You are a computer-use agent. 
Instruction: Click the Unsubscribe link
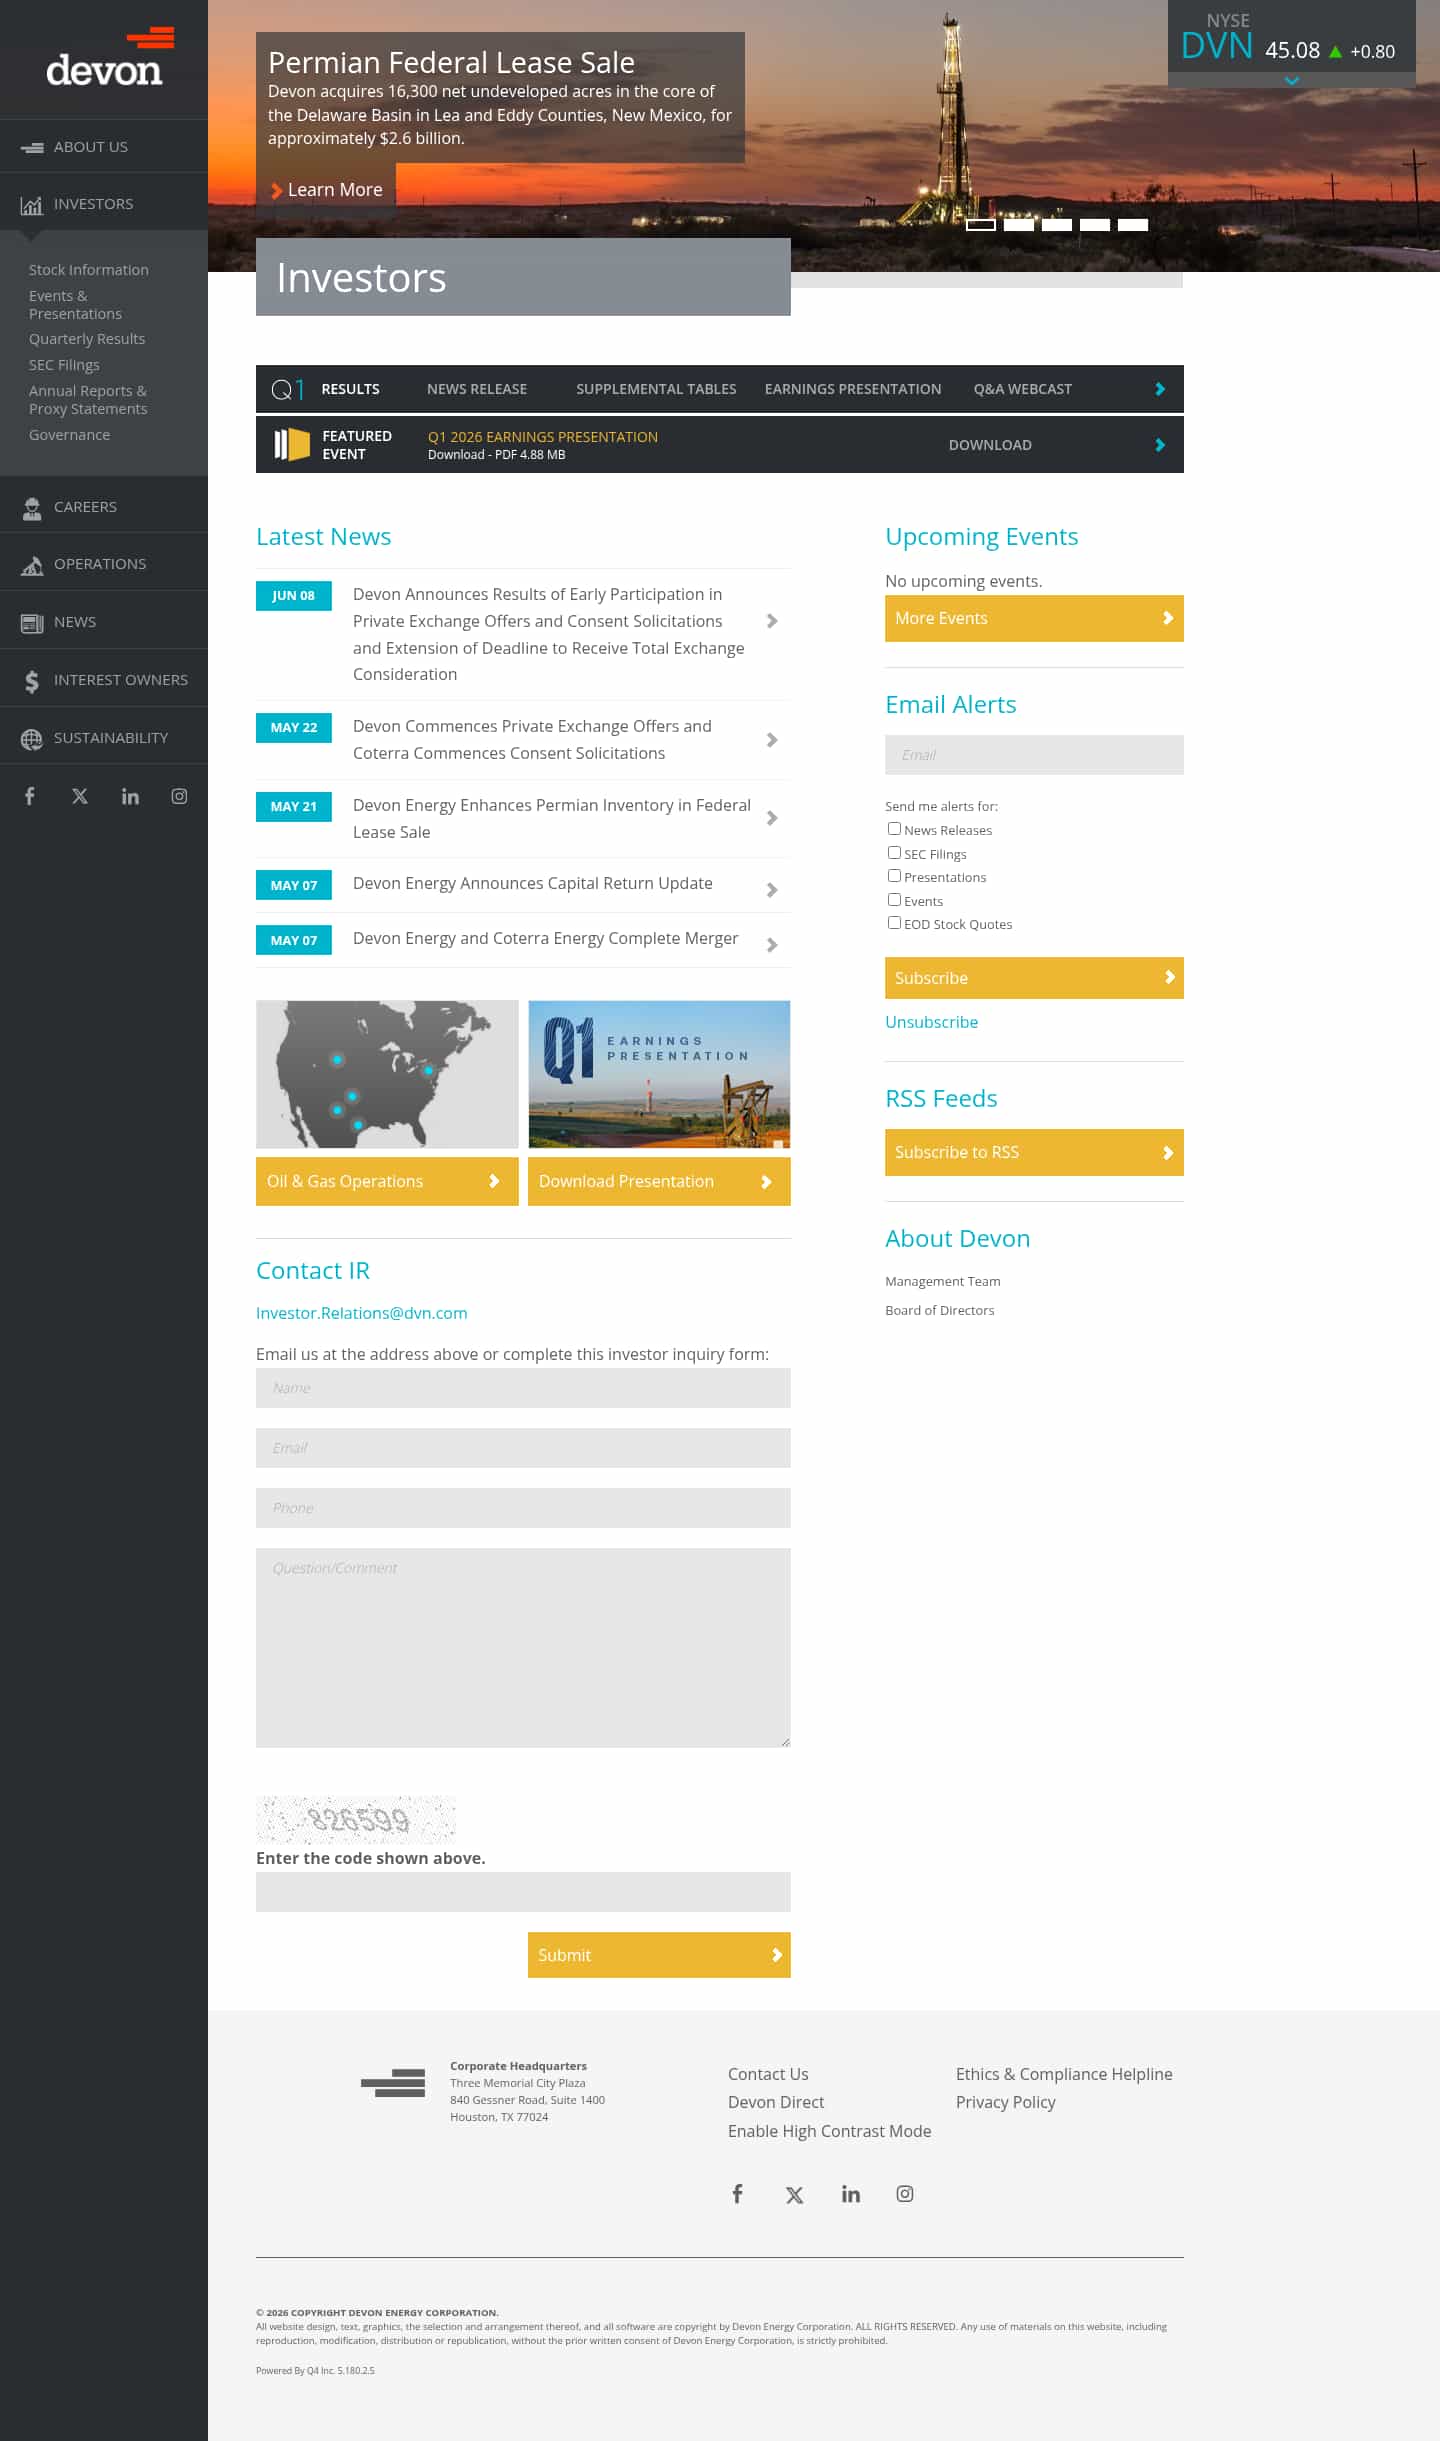click(932, 1022)
